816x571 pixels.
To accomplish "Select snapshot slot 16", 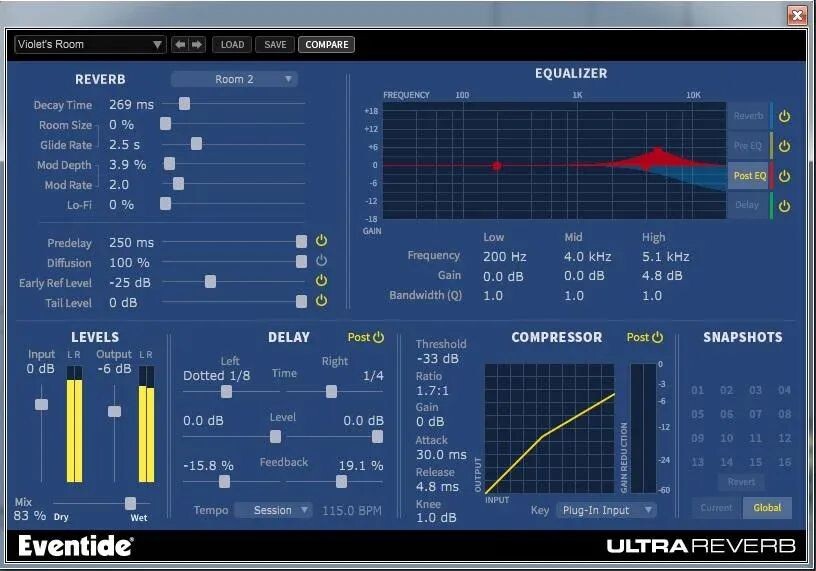I will point(785,462).
